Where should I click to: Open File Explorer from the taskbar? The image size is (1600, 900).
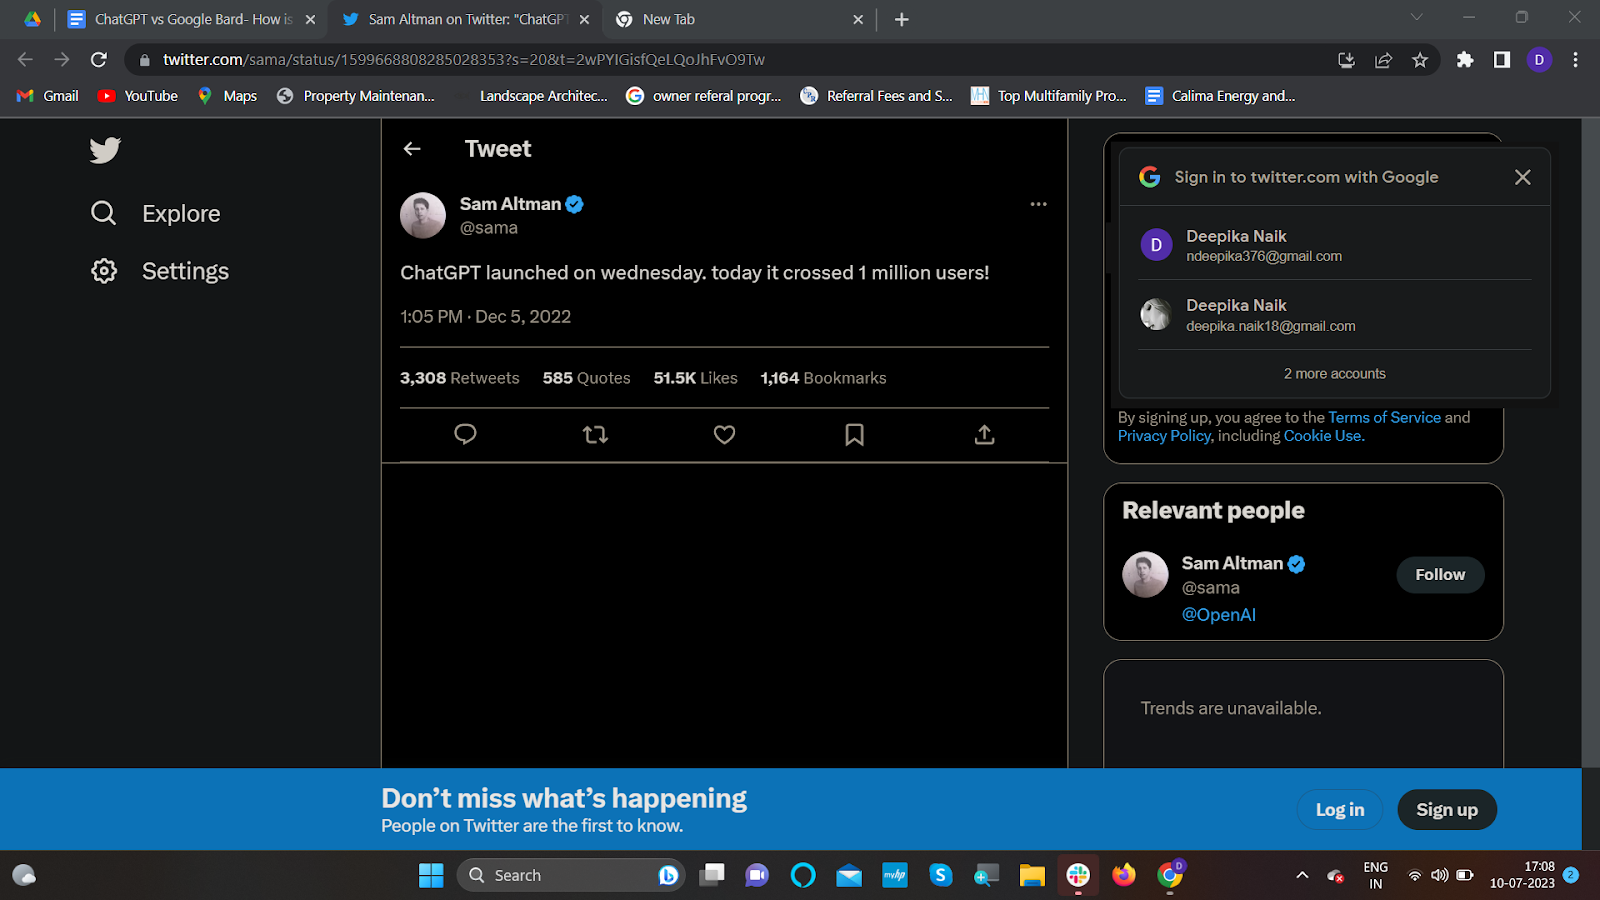click(1032, 876)
